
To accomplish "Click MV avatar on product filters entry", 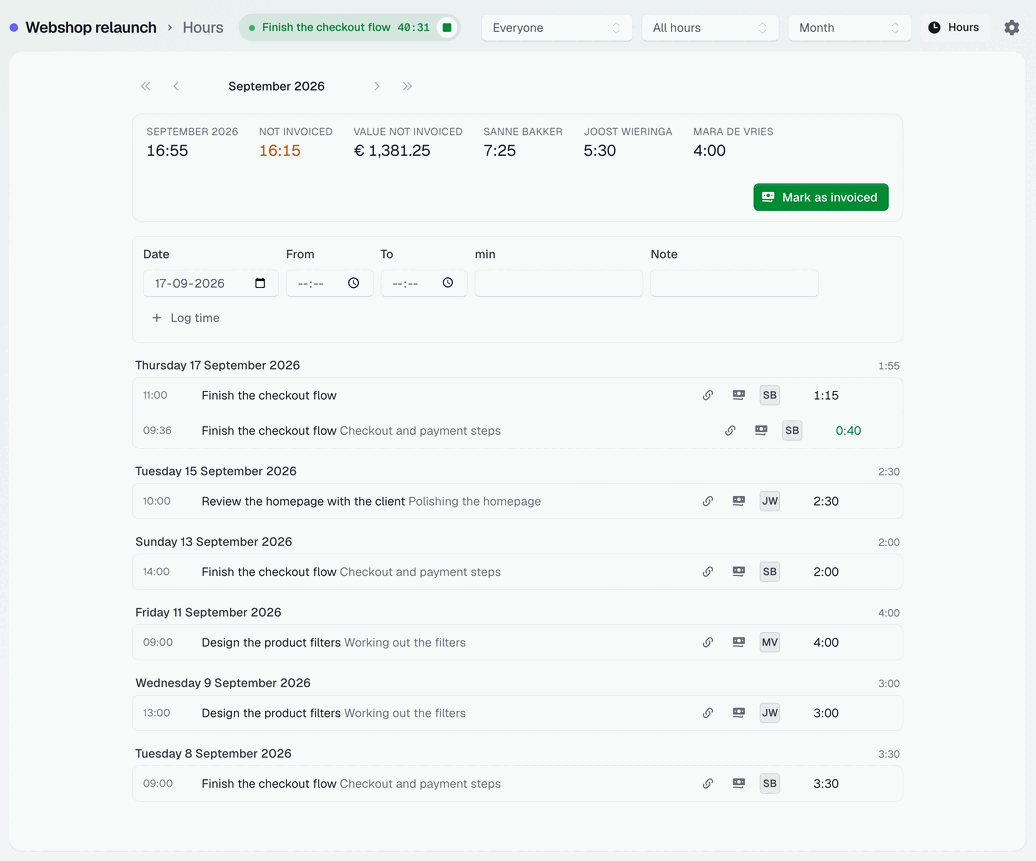I will pyautogui.click(x=770, y=642).
